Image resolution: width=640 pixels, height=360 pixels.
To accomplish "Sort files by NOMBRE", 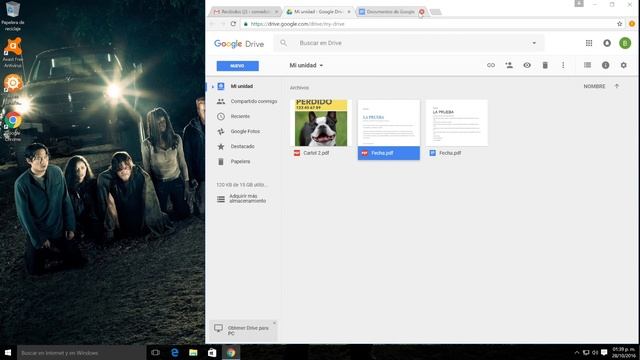I will [594, 86].
